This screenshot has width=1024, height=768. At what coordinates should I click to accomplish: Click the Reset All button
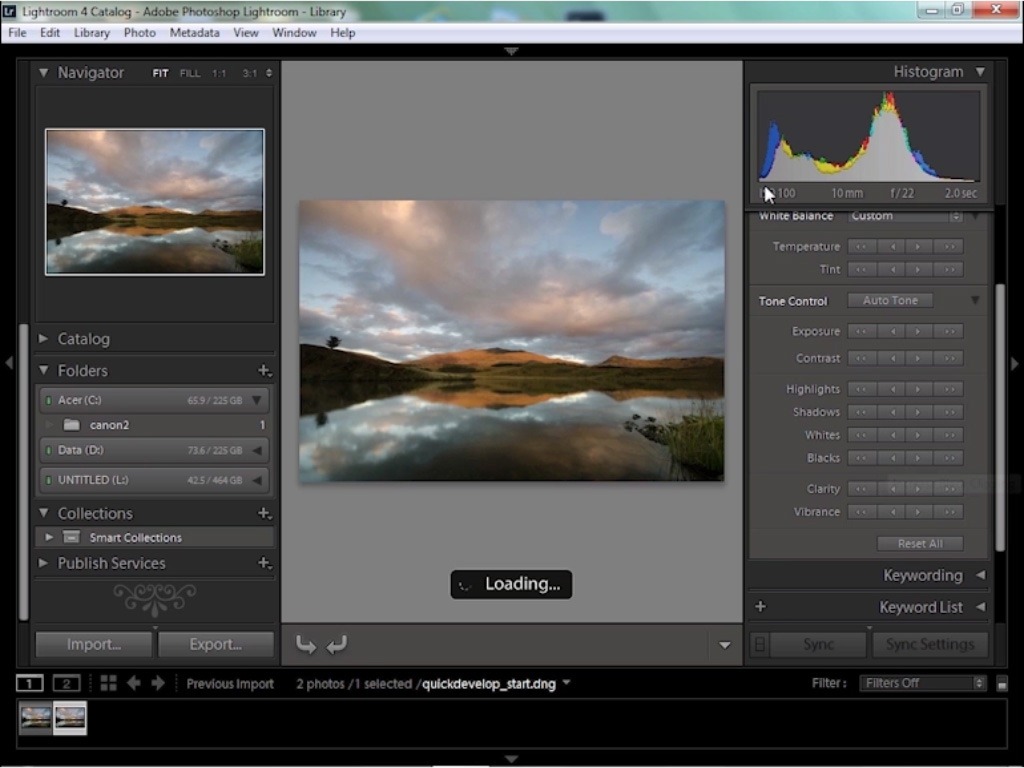pos(920,543)
